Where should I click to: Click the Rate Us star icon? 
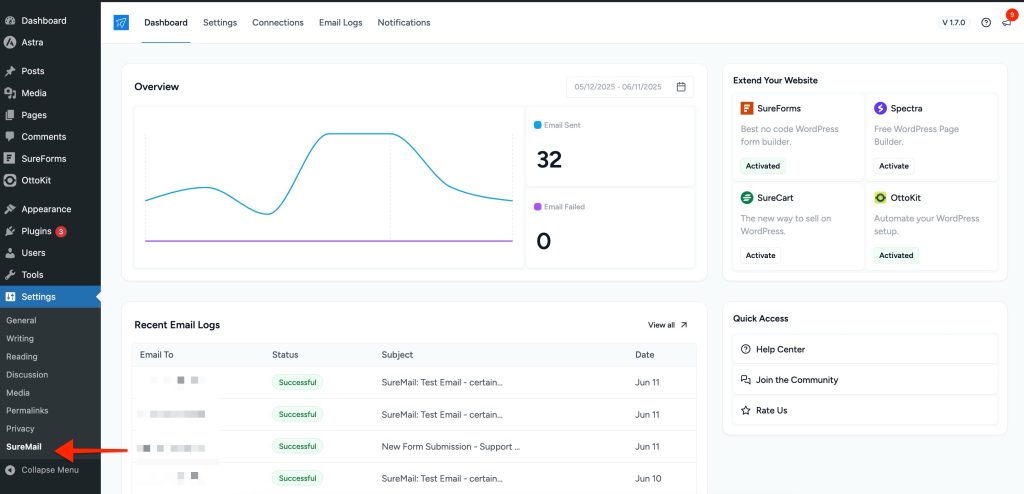click(x=746, y=410)
